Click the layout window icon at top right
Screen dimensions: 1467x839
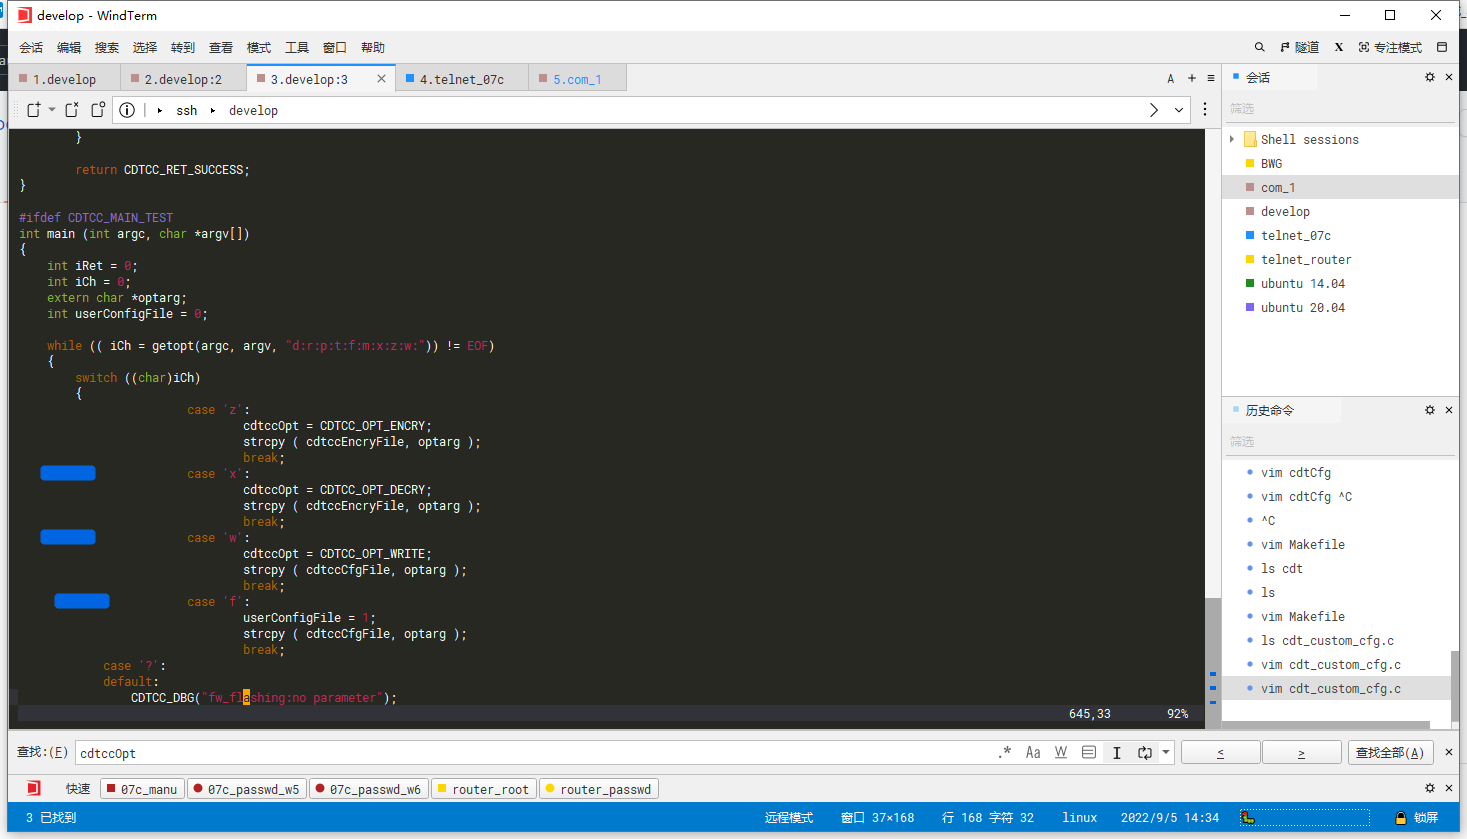click(1442, 47)
